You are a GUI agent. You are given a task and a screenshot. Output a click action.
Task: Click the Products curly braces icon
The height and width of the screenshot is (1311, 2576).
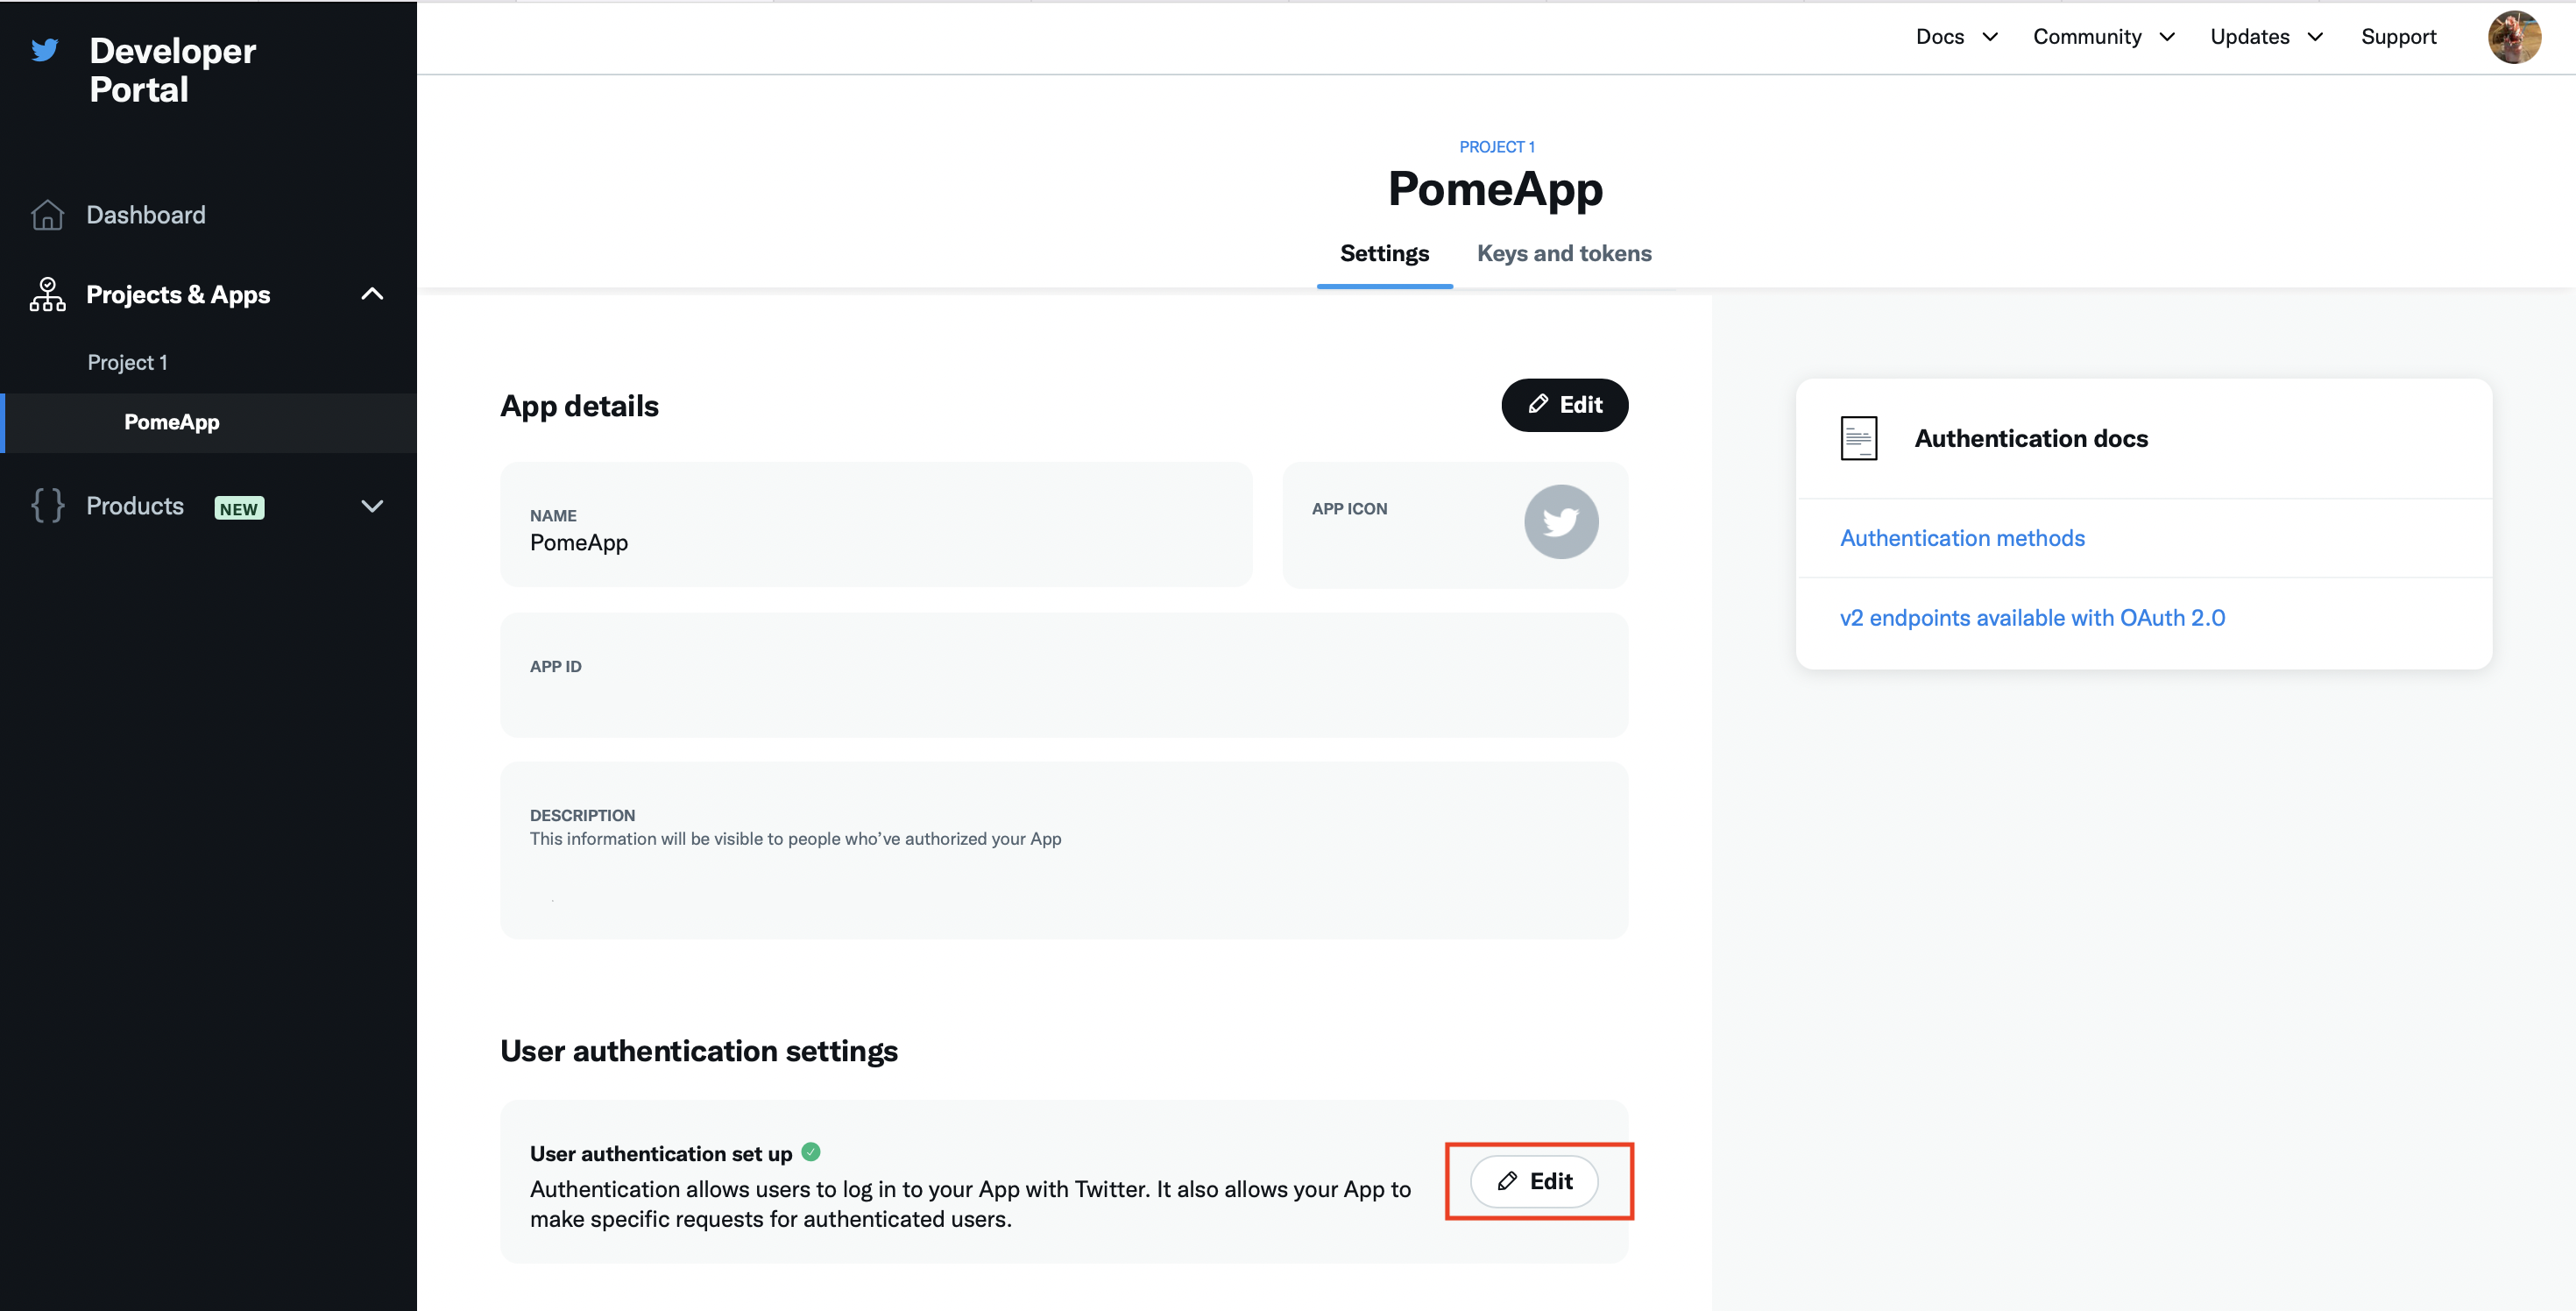coord(47,506)
